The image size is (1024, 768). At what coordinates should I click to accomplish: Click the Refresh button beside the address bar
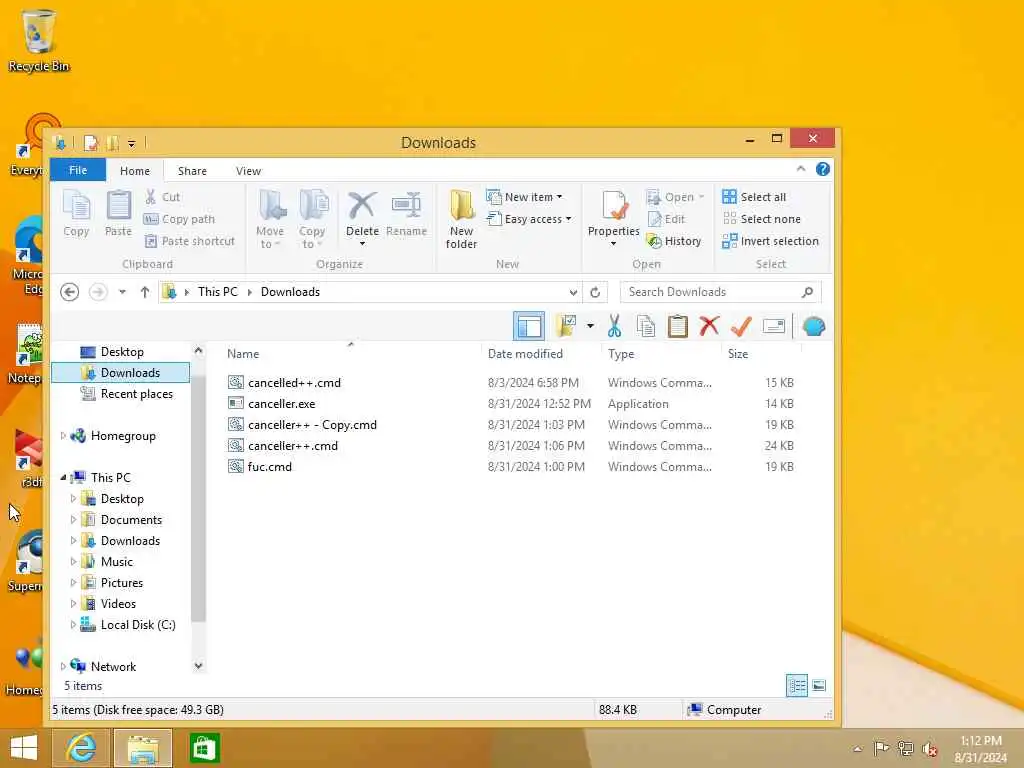[x=595, y=292]
